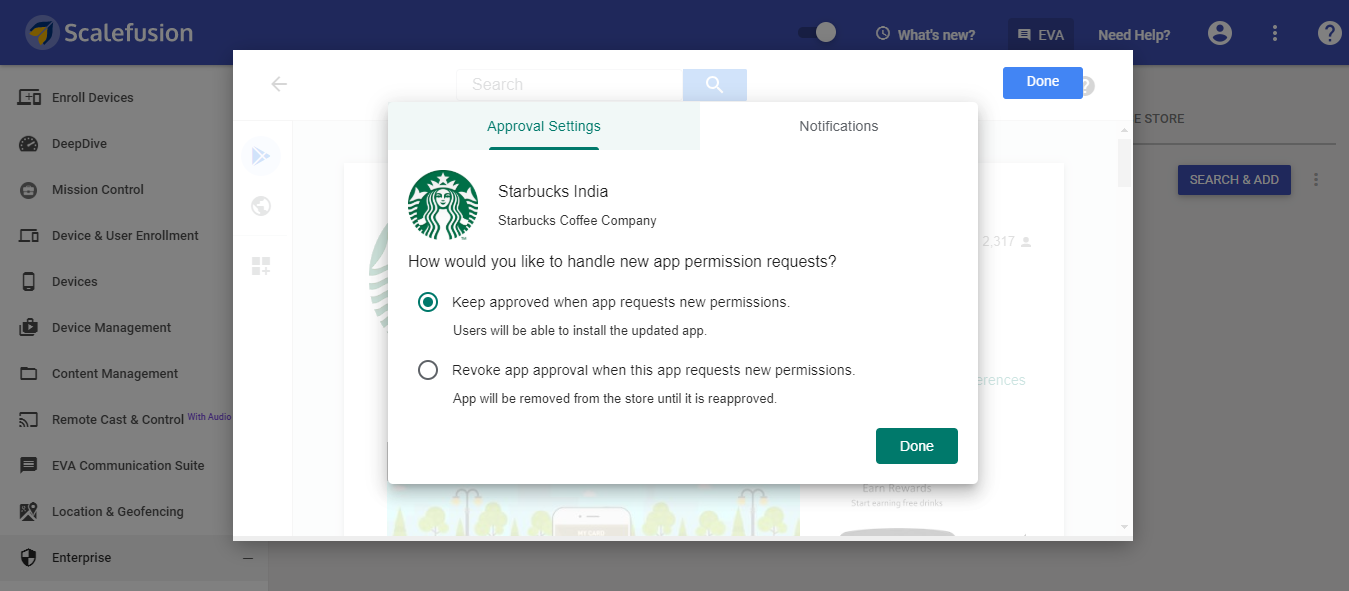Click the Enroll Devices icon
The height and width of the screenshot is (591, 1349).
30,98
